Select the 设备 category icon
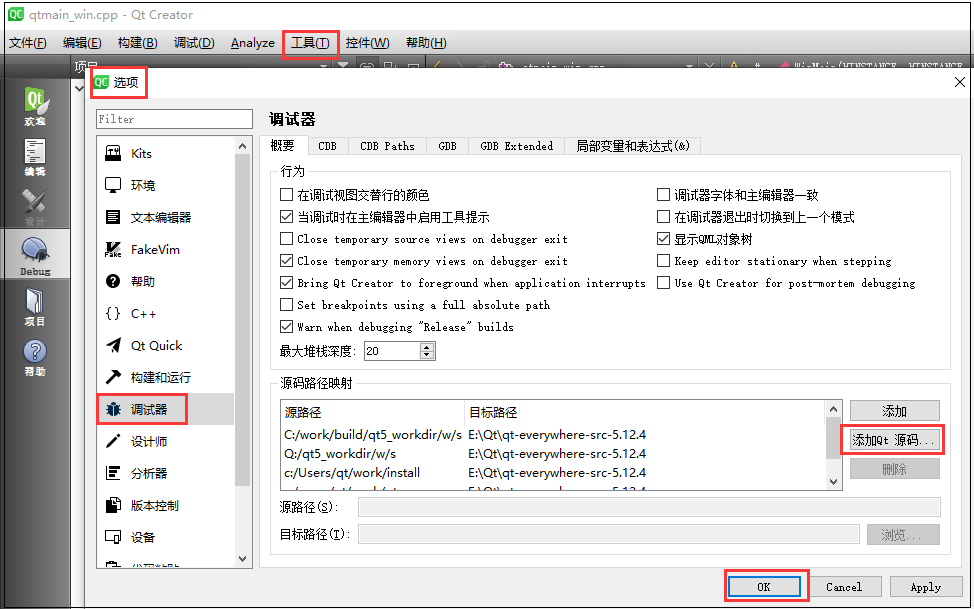974x609 pixels. point(113,537)
